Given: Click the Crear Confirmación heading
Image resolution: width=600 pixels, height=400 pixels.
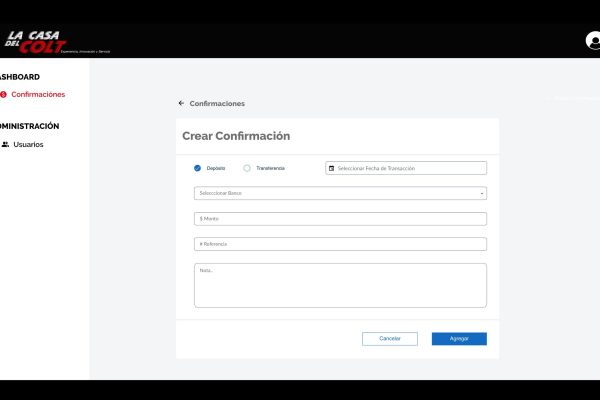Looking at the screenshot, I should pos(236,136).
